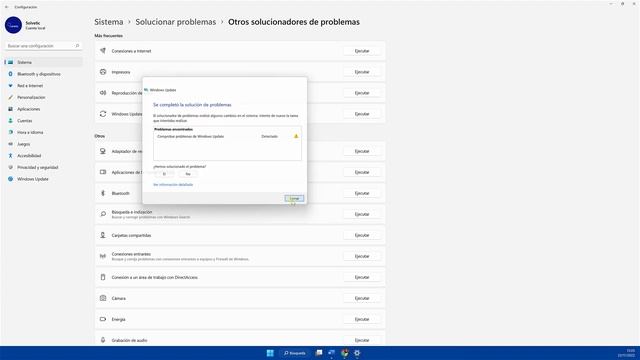The height and width of the screenshot is (360, 640).
Task: Answer Sí to problem solved question
Action: click(164, 174)
